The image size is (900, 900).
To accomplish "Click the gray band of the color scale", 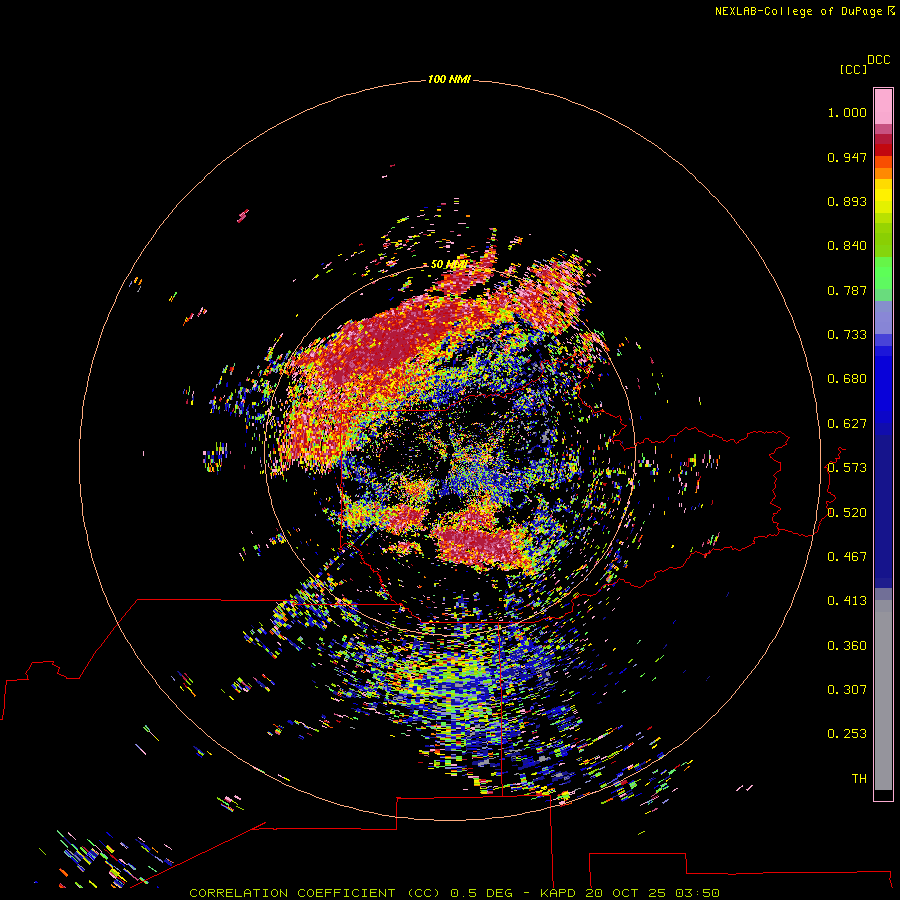I will 883,695.
